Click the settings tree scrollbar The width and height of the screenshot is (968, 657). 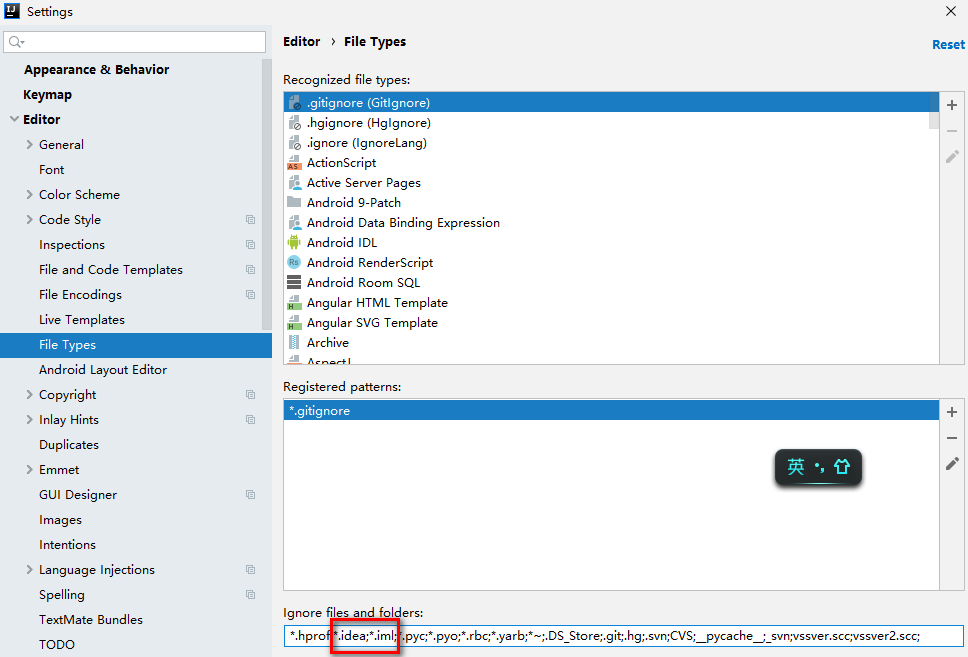(x=267, y=195)
